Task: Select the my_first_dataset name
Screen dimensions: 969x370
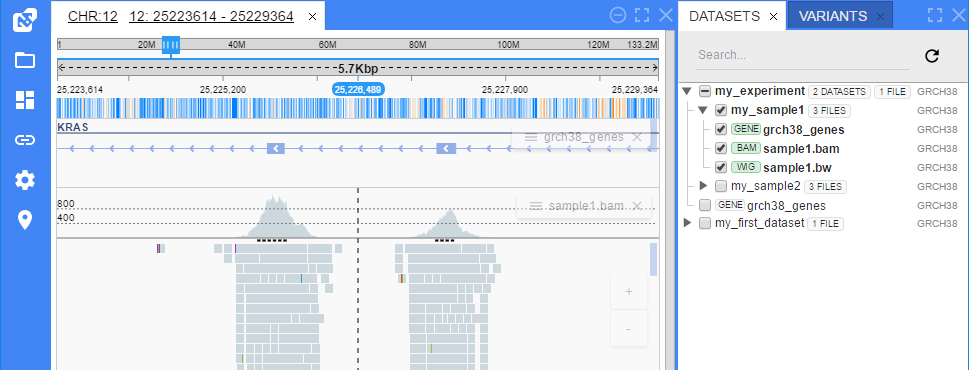Action: [x=760, y=224]
